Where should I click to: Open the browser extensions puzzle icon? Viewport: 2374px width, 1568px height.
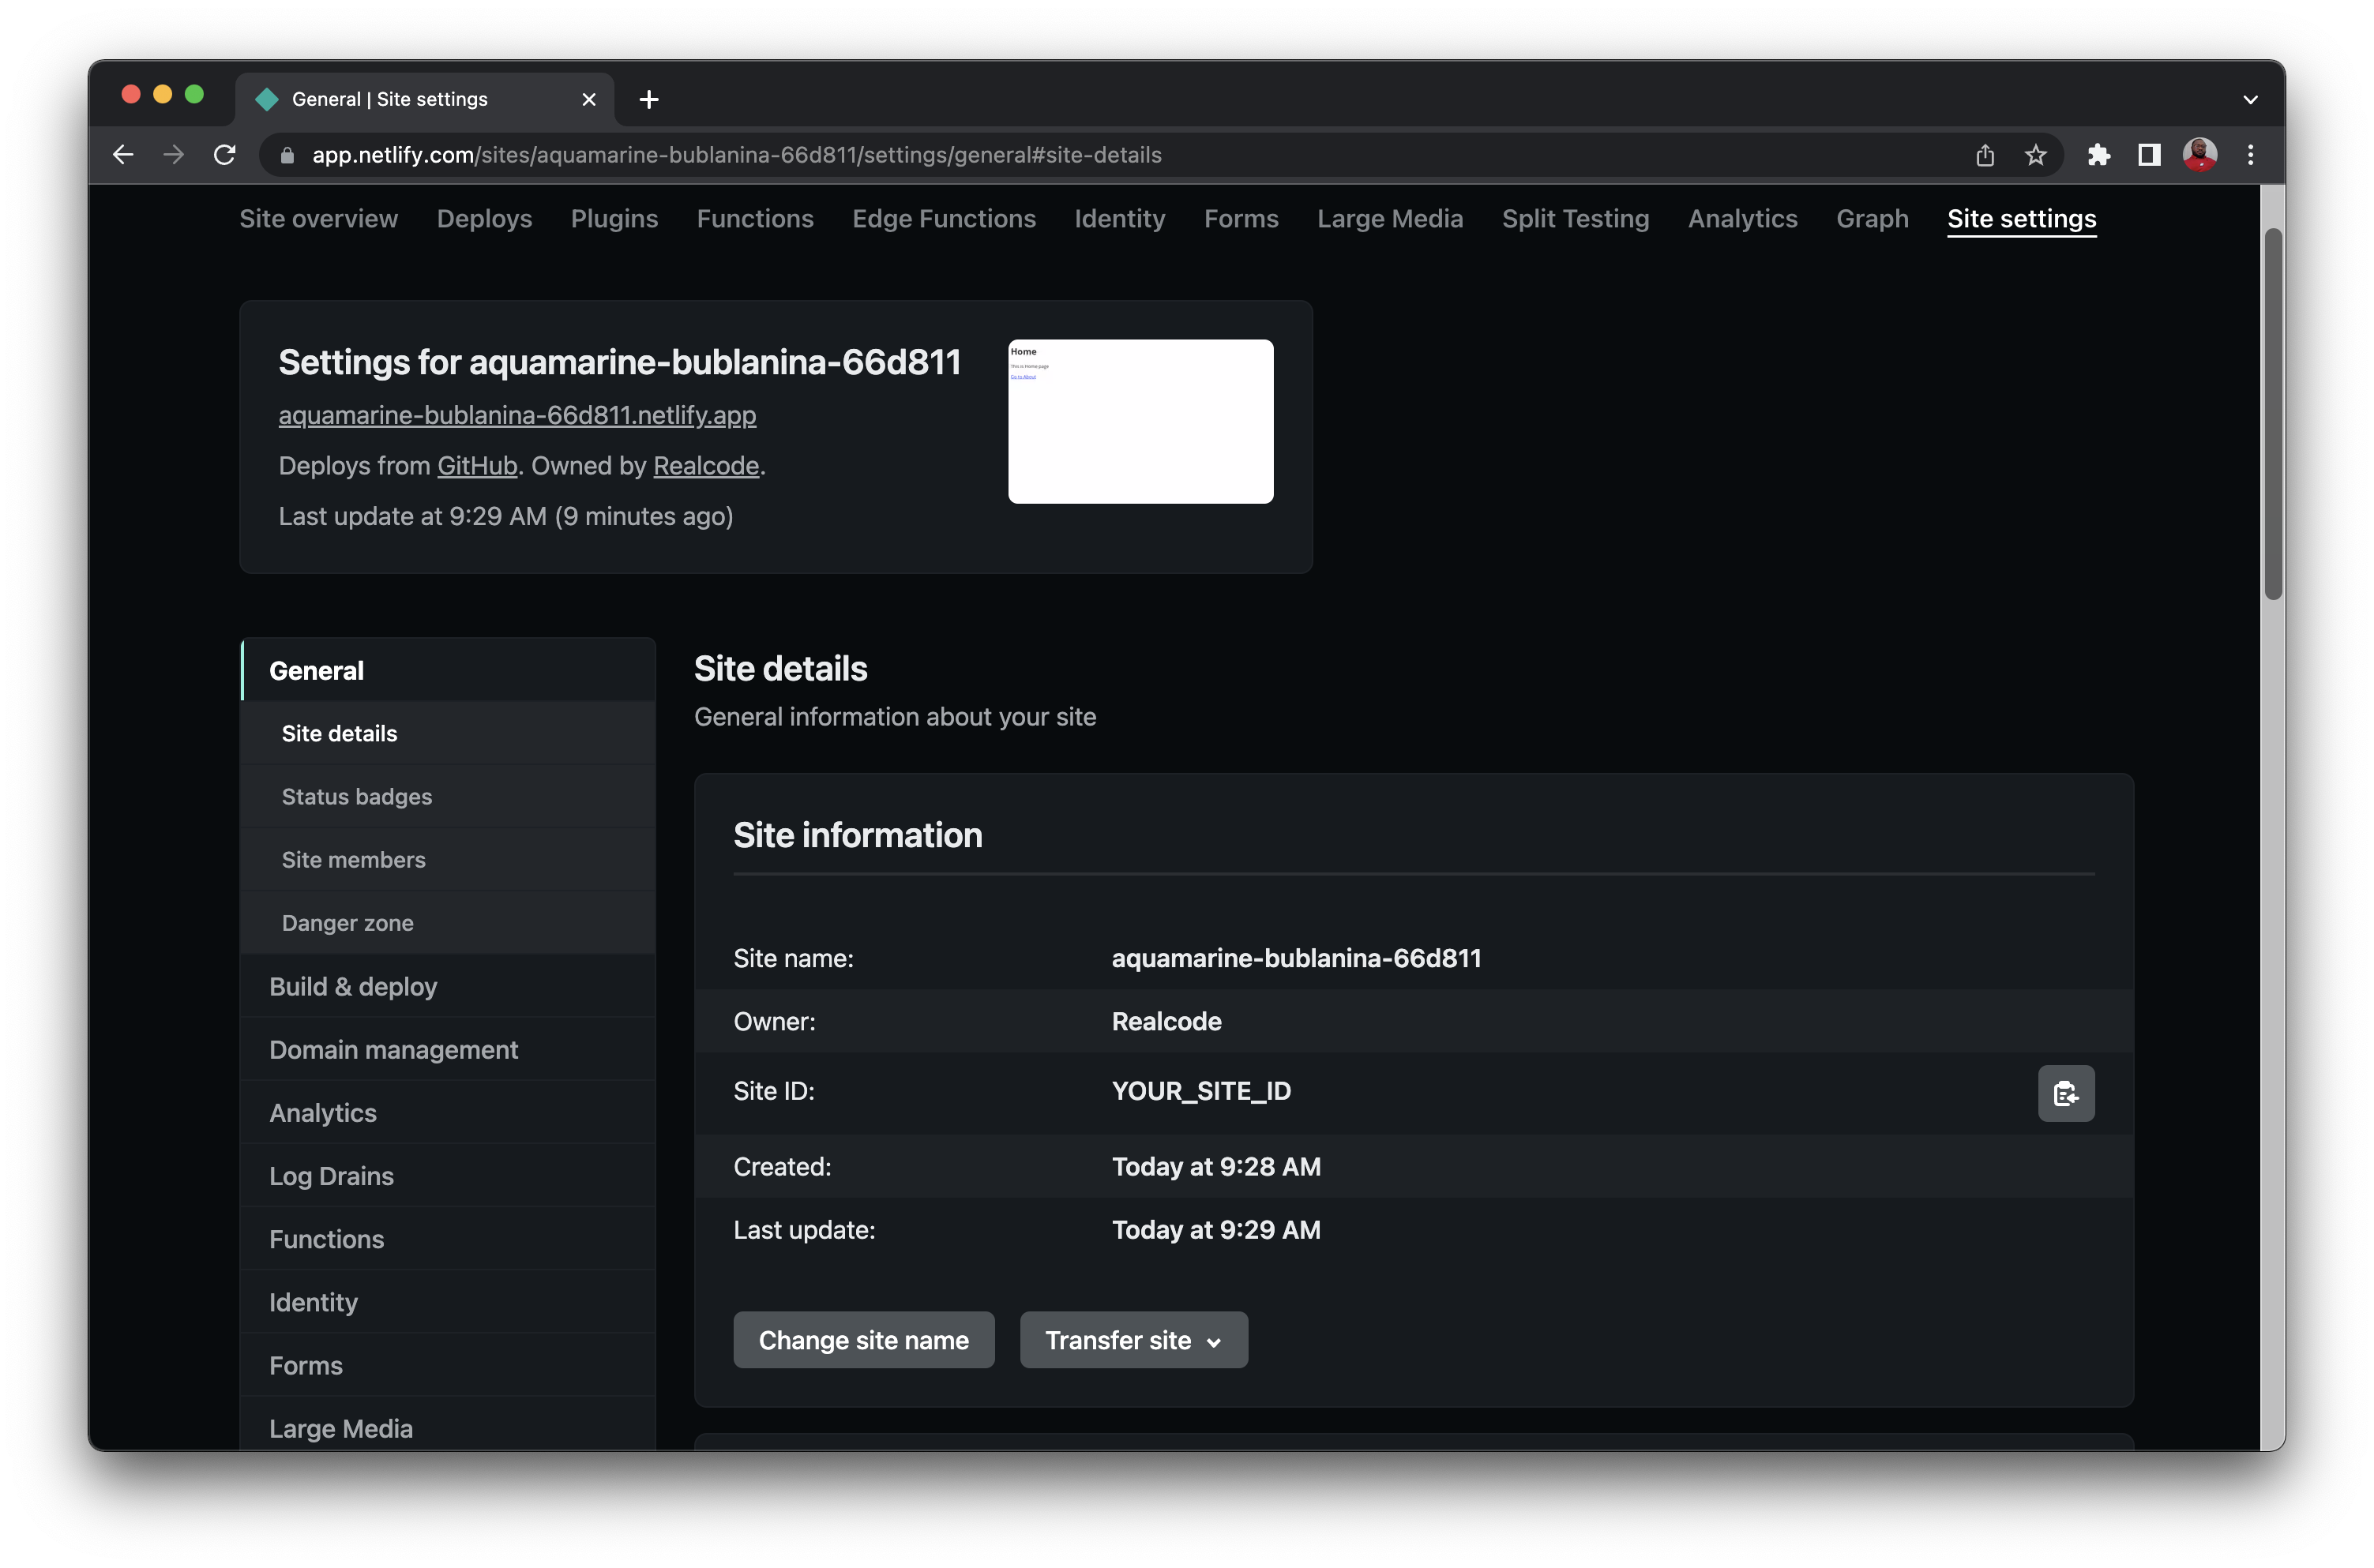[2098, 155]
